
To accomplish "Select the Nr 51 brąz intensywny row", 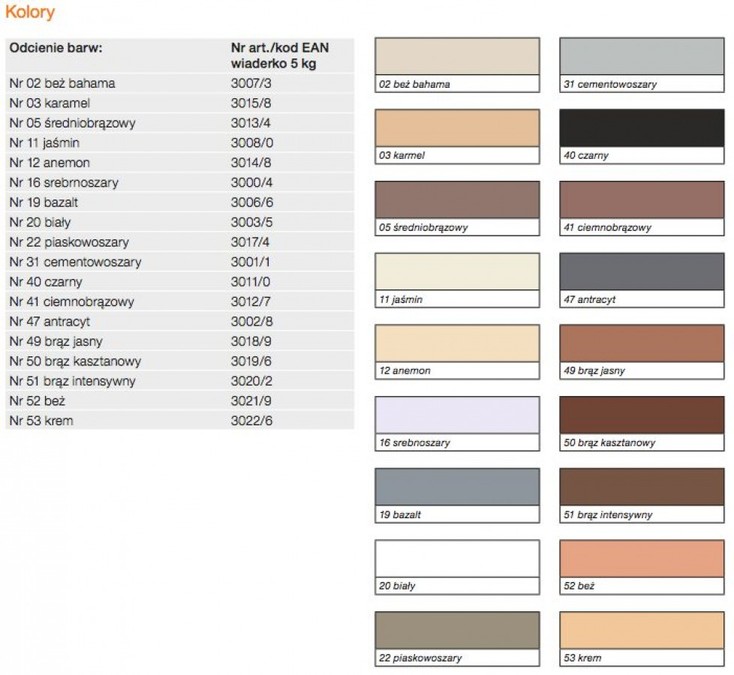I will pyautogui.click(x=180, y=381).
